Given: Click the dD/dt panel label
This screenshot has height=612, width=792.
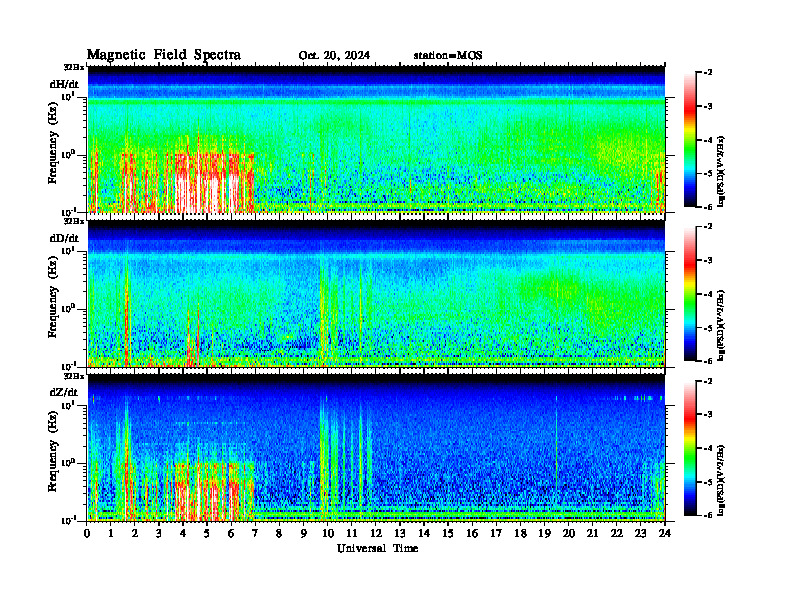Looking at the screenshot, I should 64,238.
